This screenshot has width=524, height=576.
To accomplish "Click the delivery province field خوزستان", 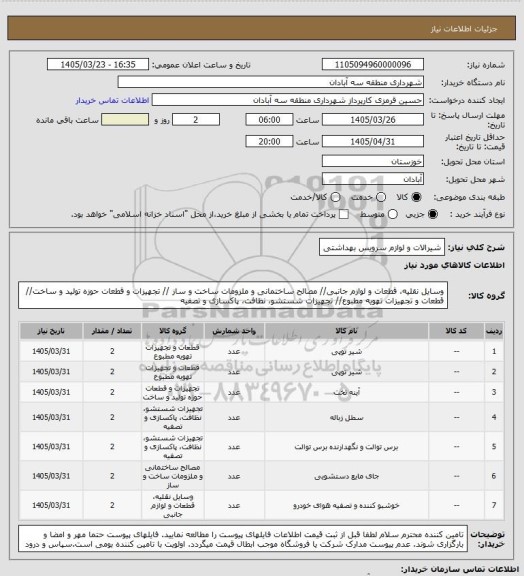I will pos(373,161).
